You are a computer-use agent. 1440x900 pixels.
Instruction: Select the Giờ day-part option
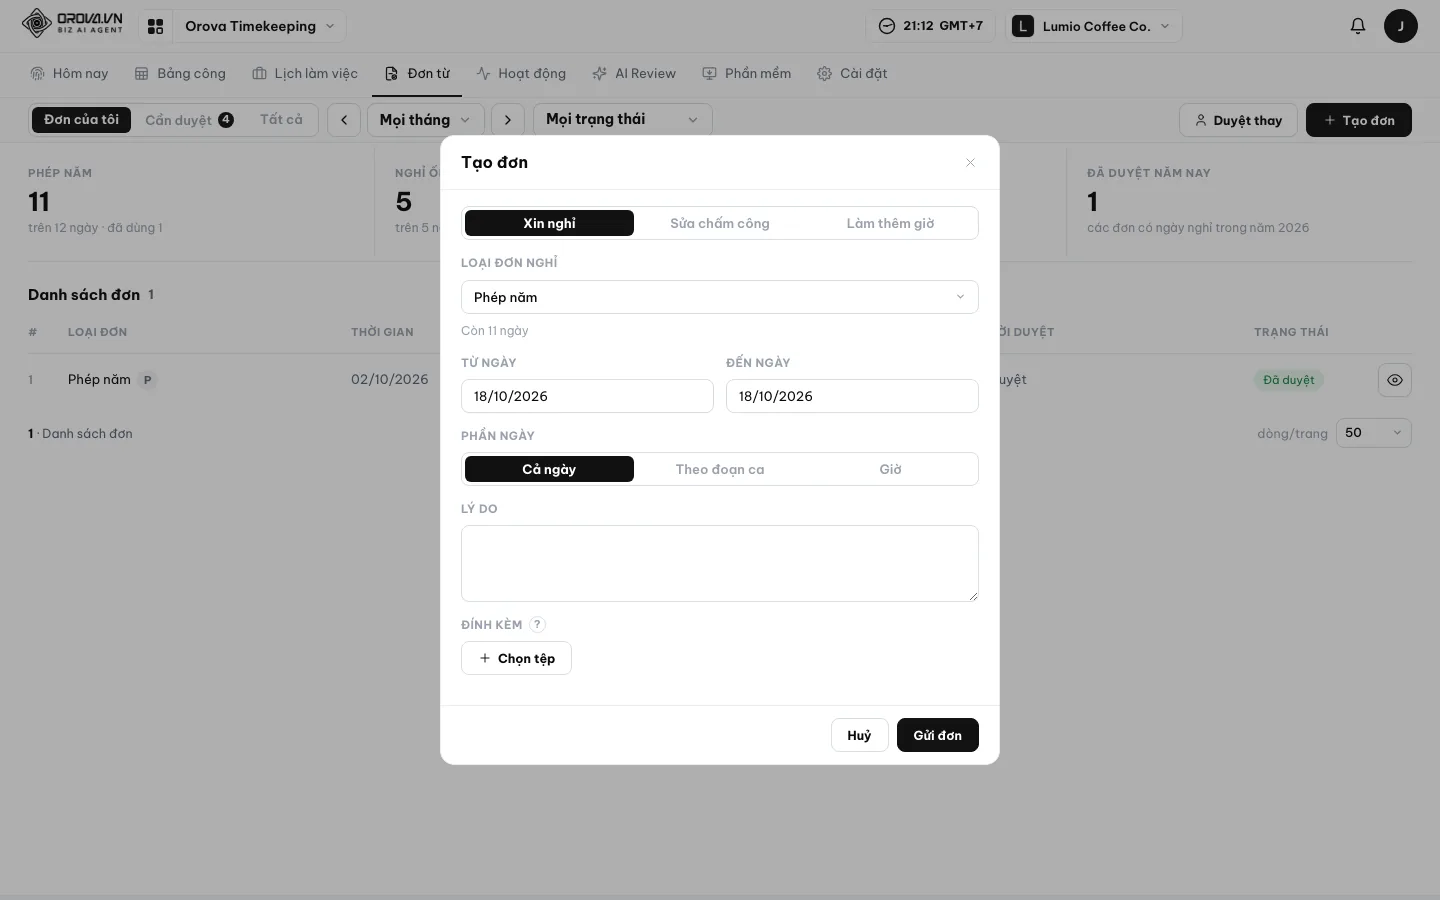point(890,469)
